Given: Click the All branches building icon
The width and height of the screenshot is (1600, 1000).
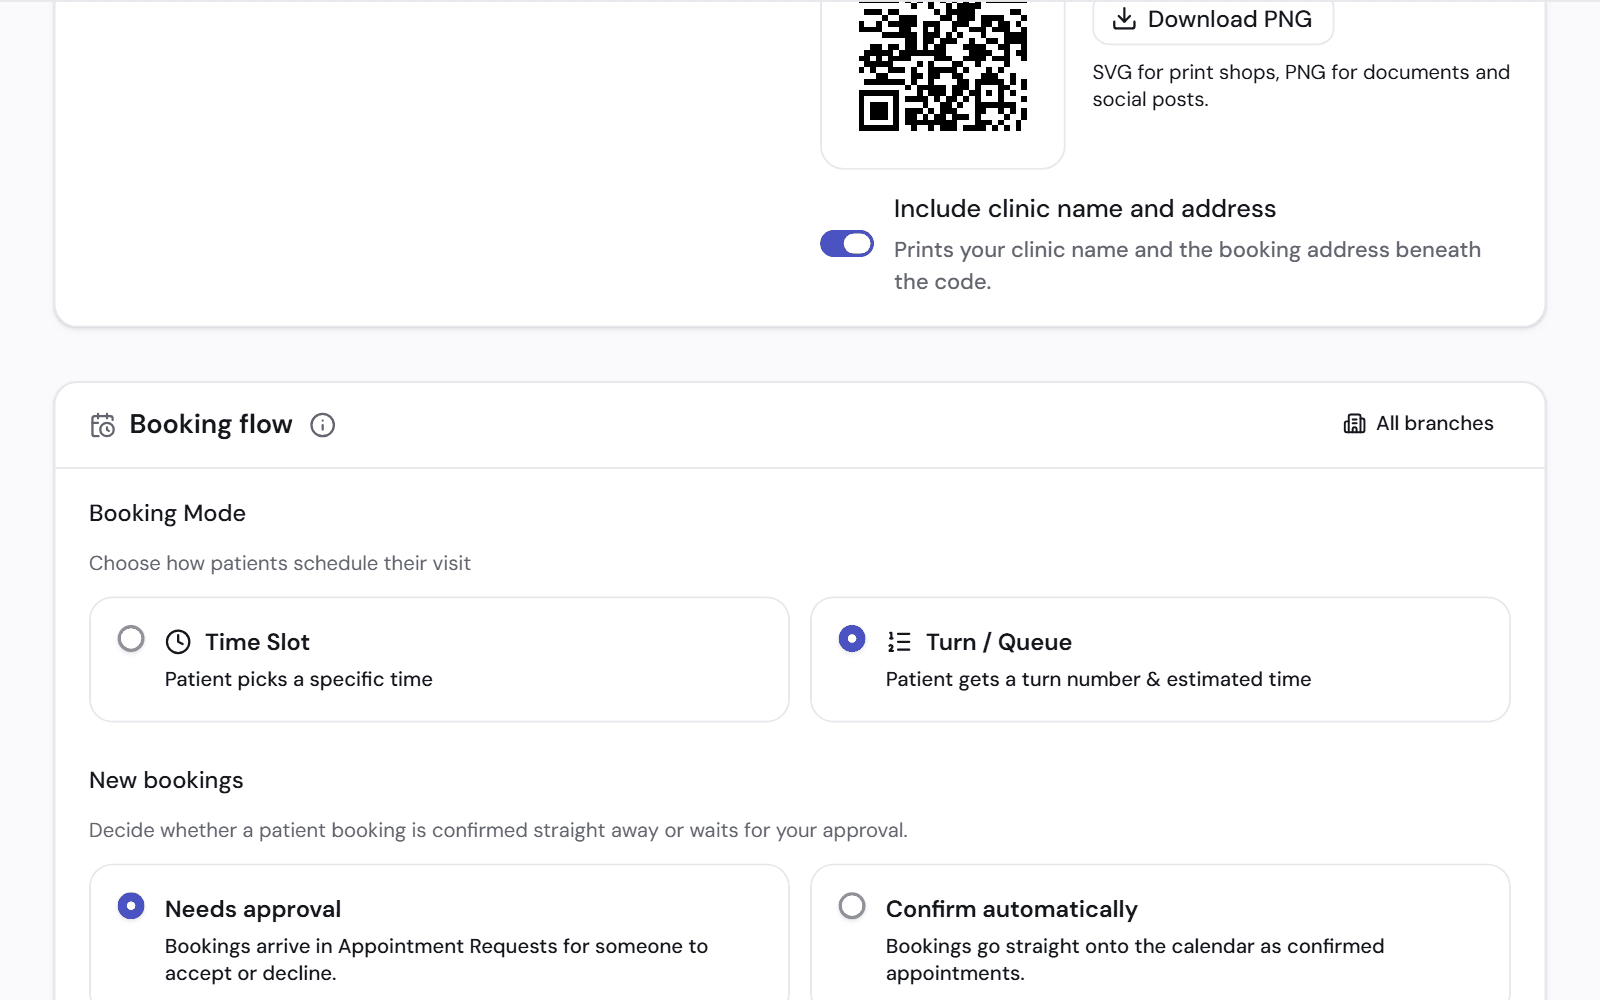Looking at the screenshot, I should point(1354,424).
